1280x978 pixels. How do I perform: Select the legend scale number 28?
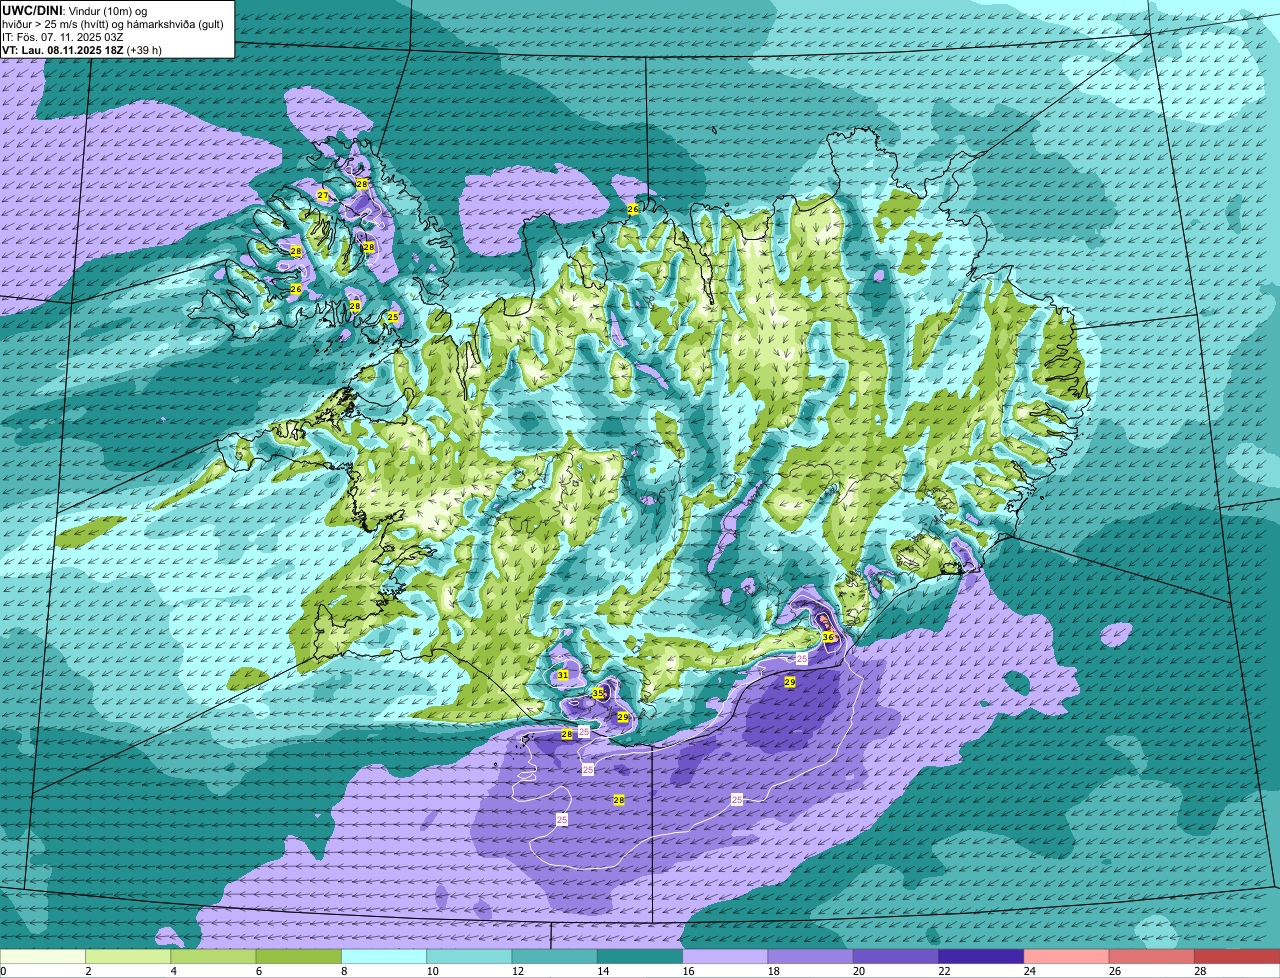pos(1199,971)
